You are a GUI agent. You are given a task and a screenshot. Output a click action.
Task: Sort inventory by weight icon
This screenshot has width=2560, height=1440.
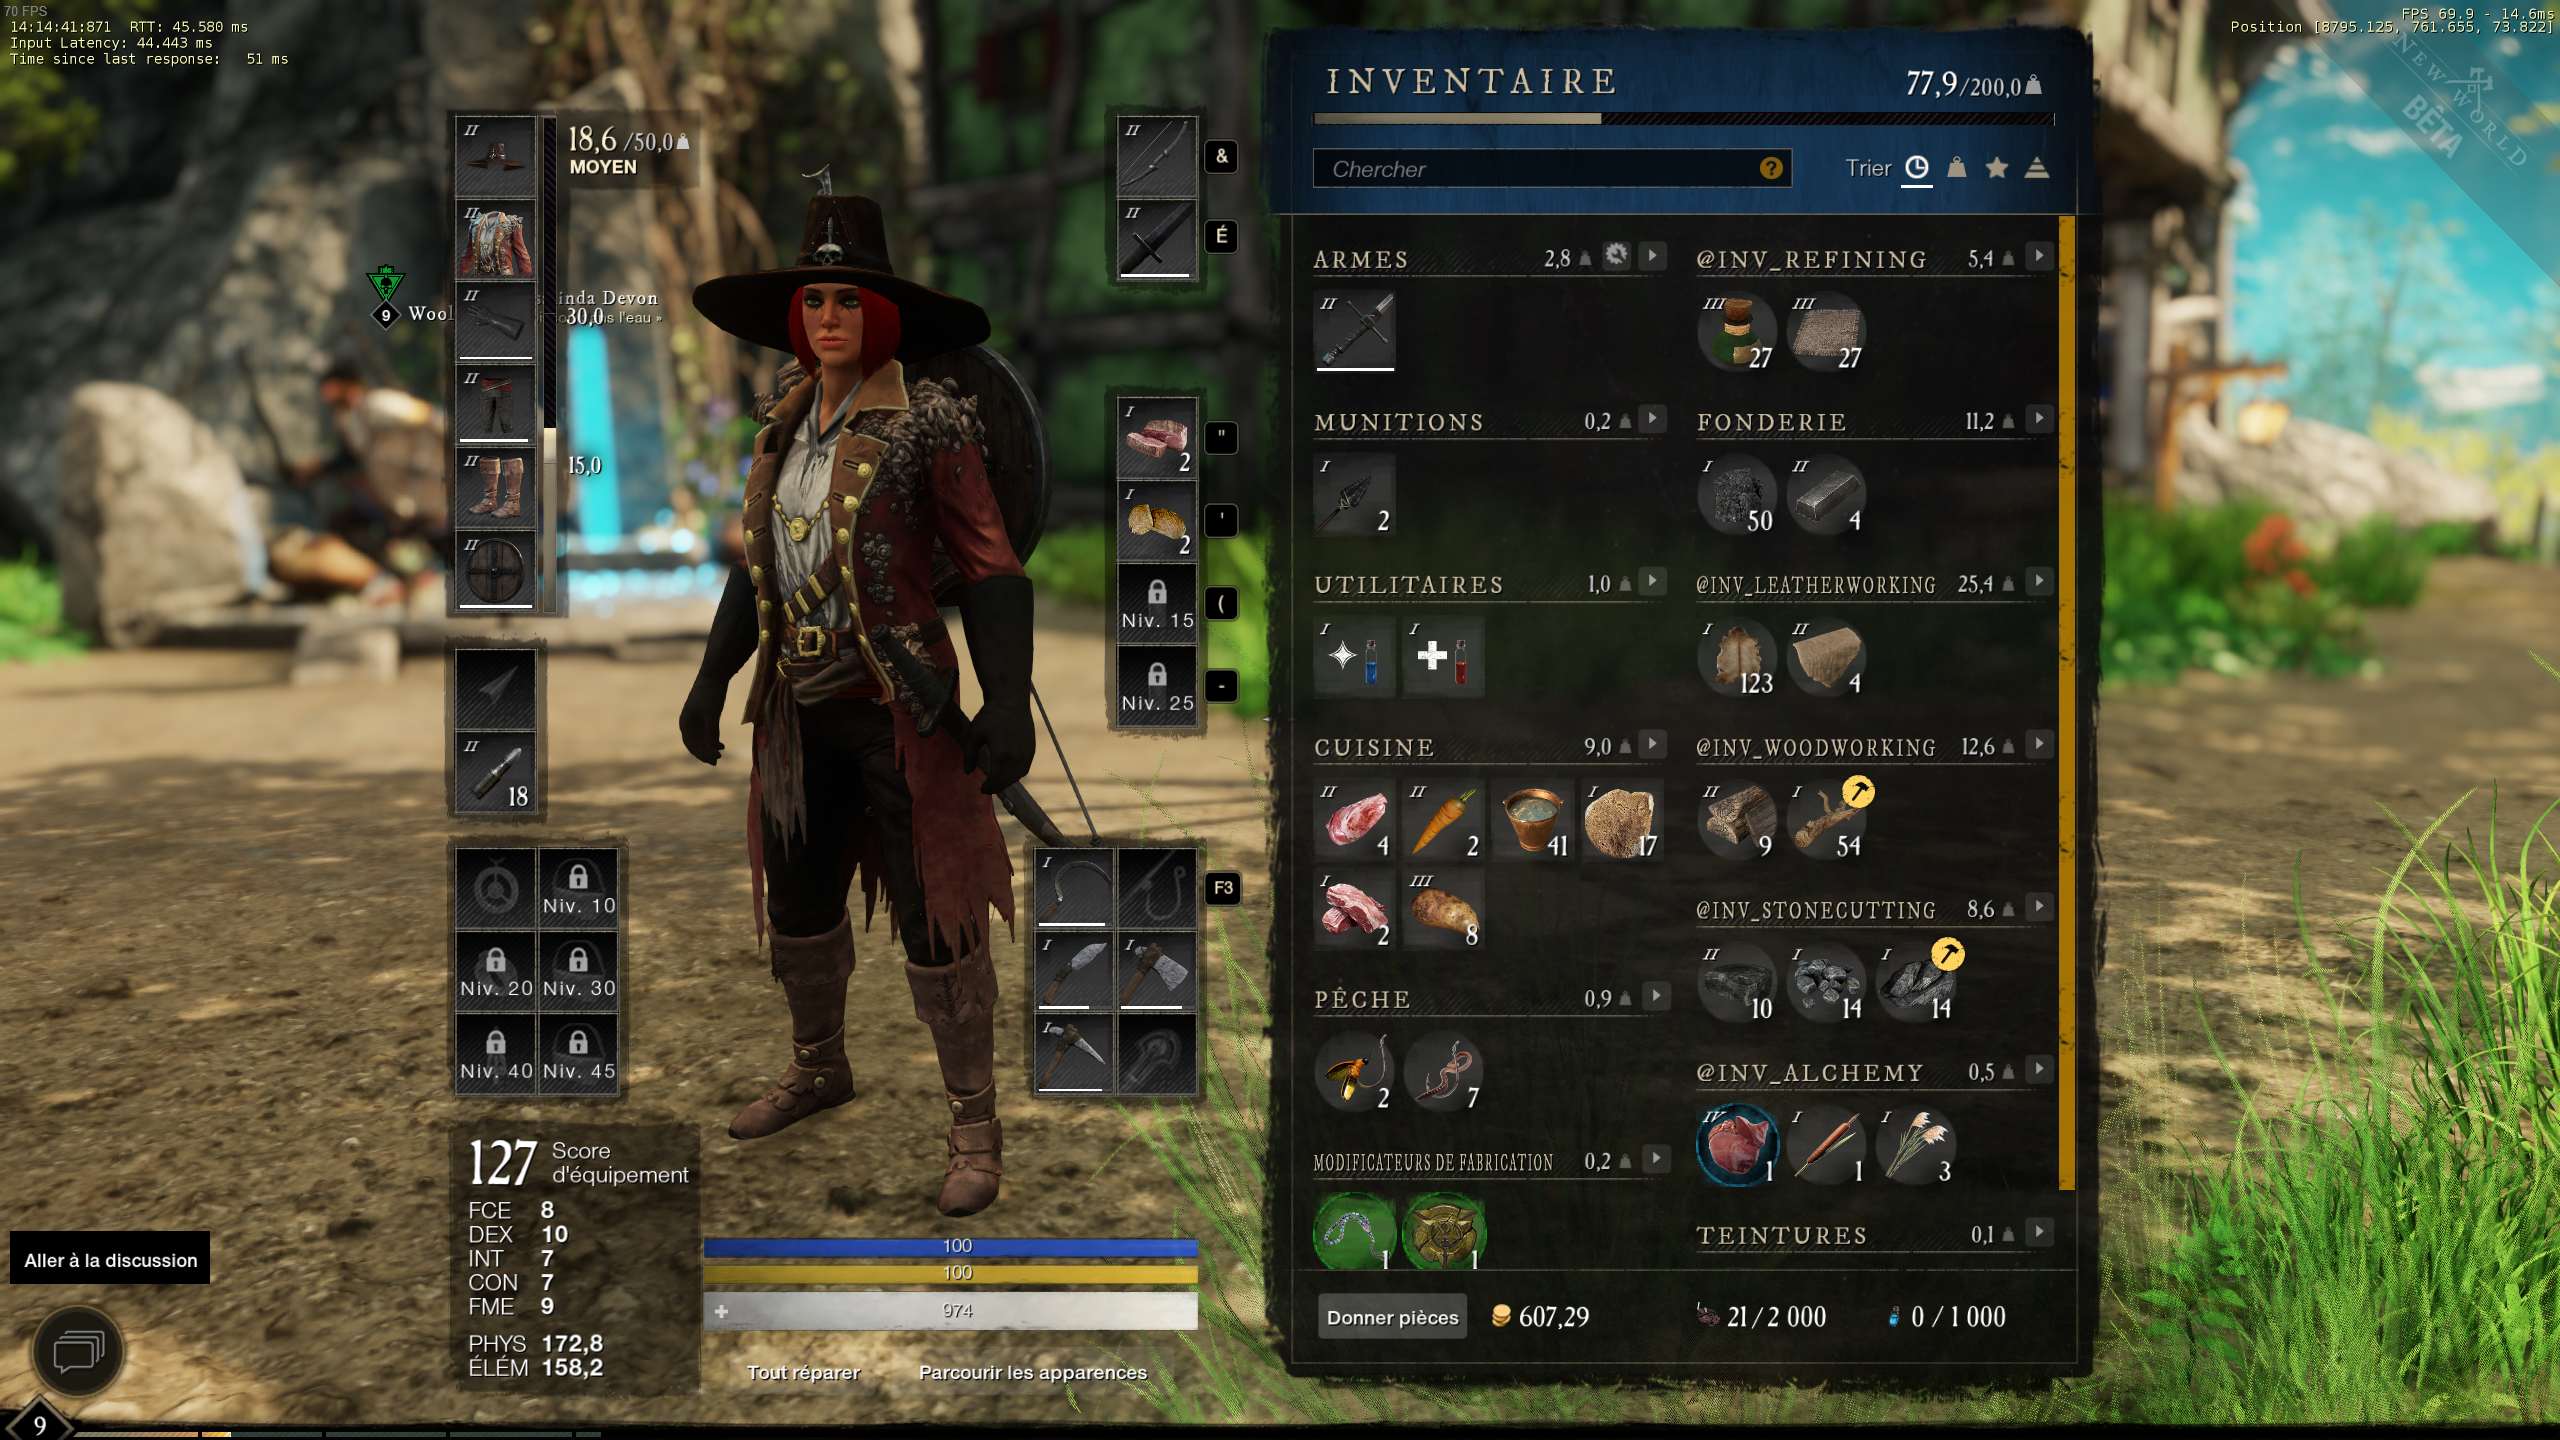(x=1957, y=168)
